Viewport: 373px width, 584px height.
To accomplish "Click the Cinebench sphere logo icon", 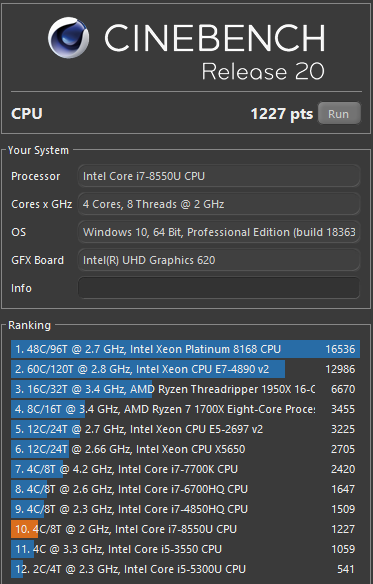I will [x=69, y=37].
